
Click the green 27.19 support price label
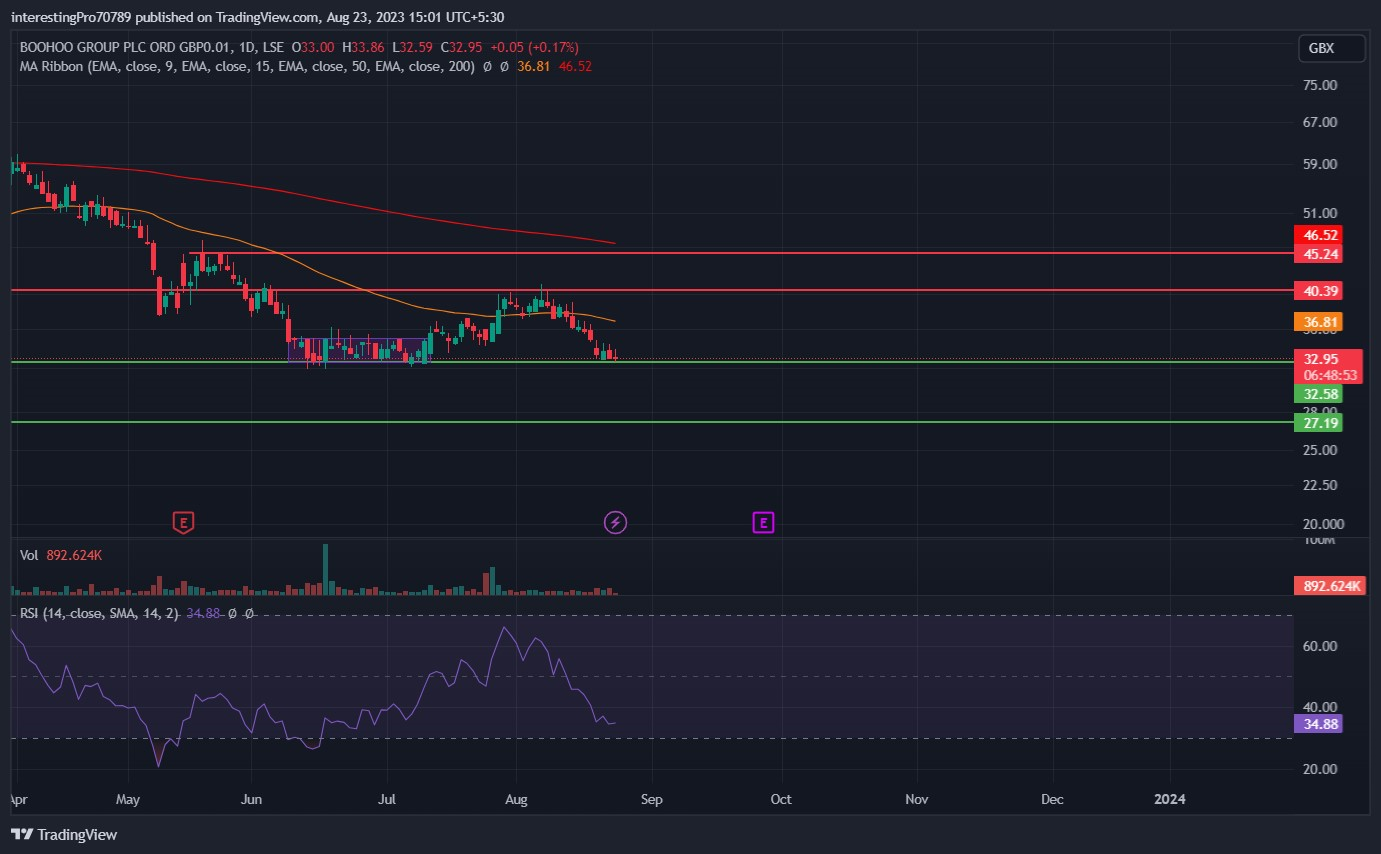click(1317, 423)
